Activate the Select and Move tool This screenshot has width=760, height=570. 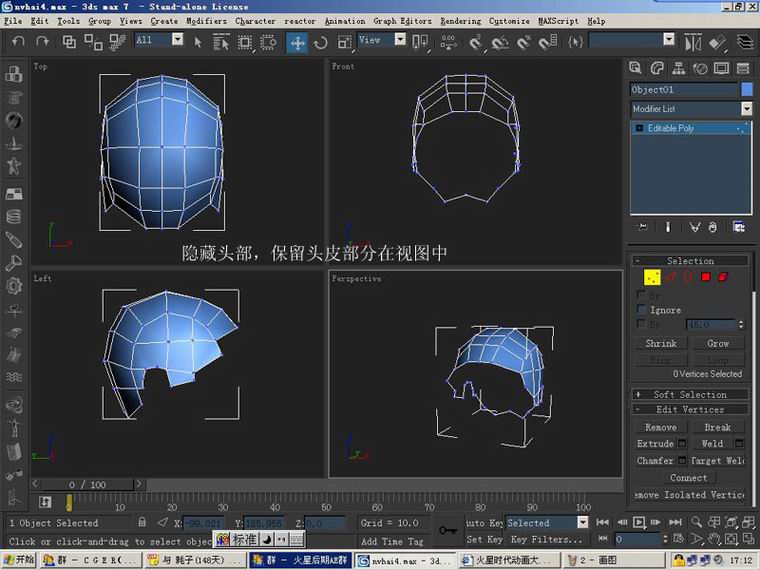click(297, 43)
